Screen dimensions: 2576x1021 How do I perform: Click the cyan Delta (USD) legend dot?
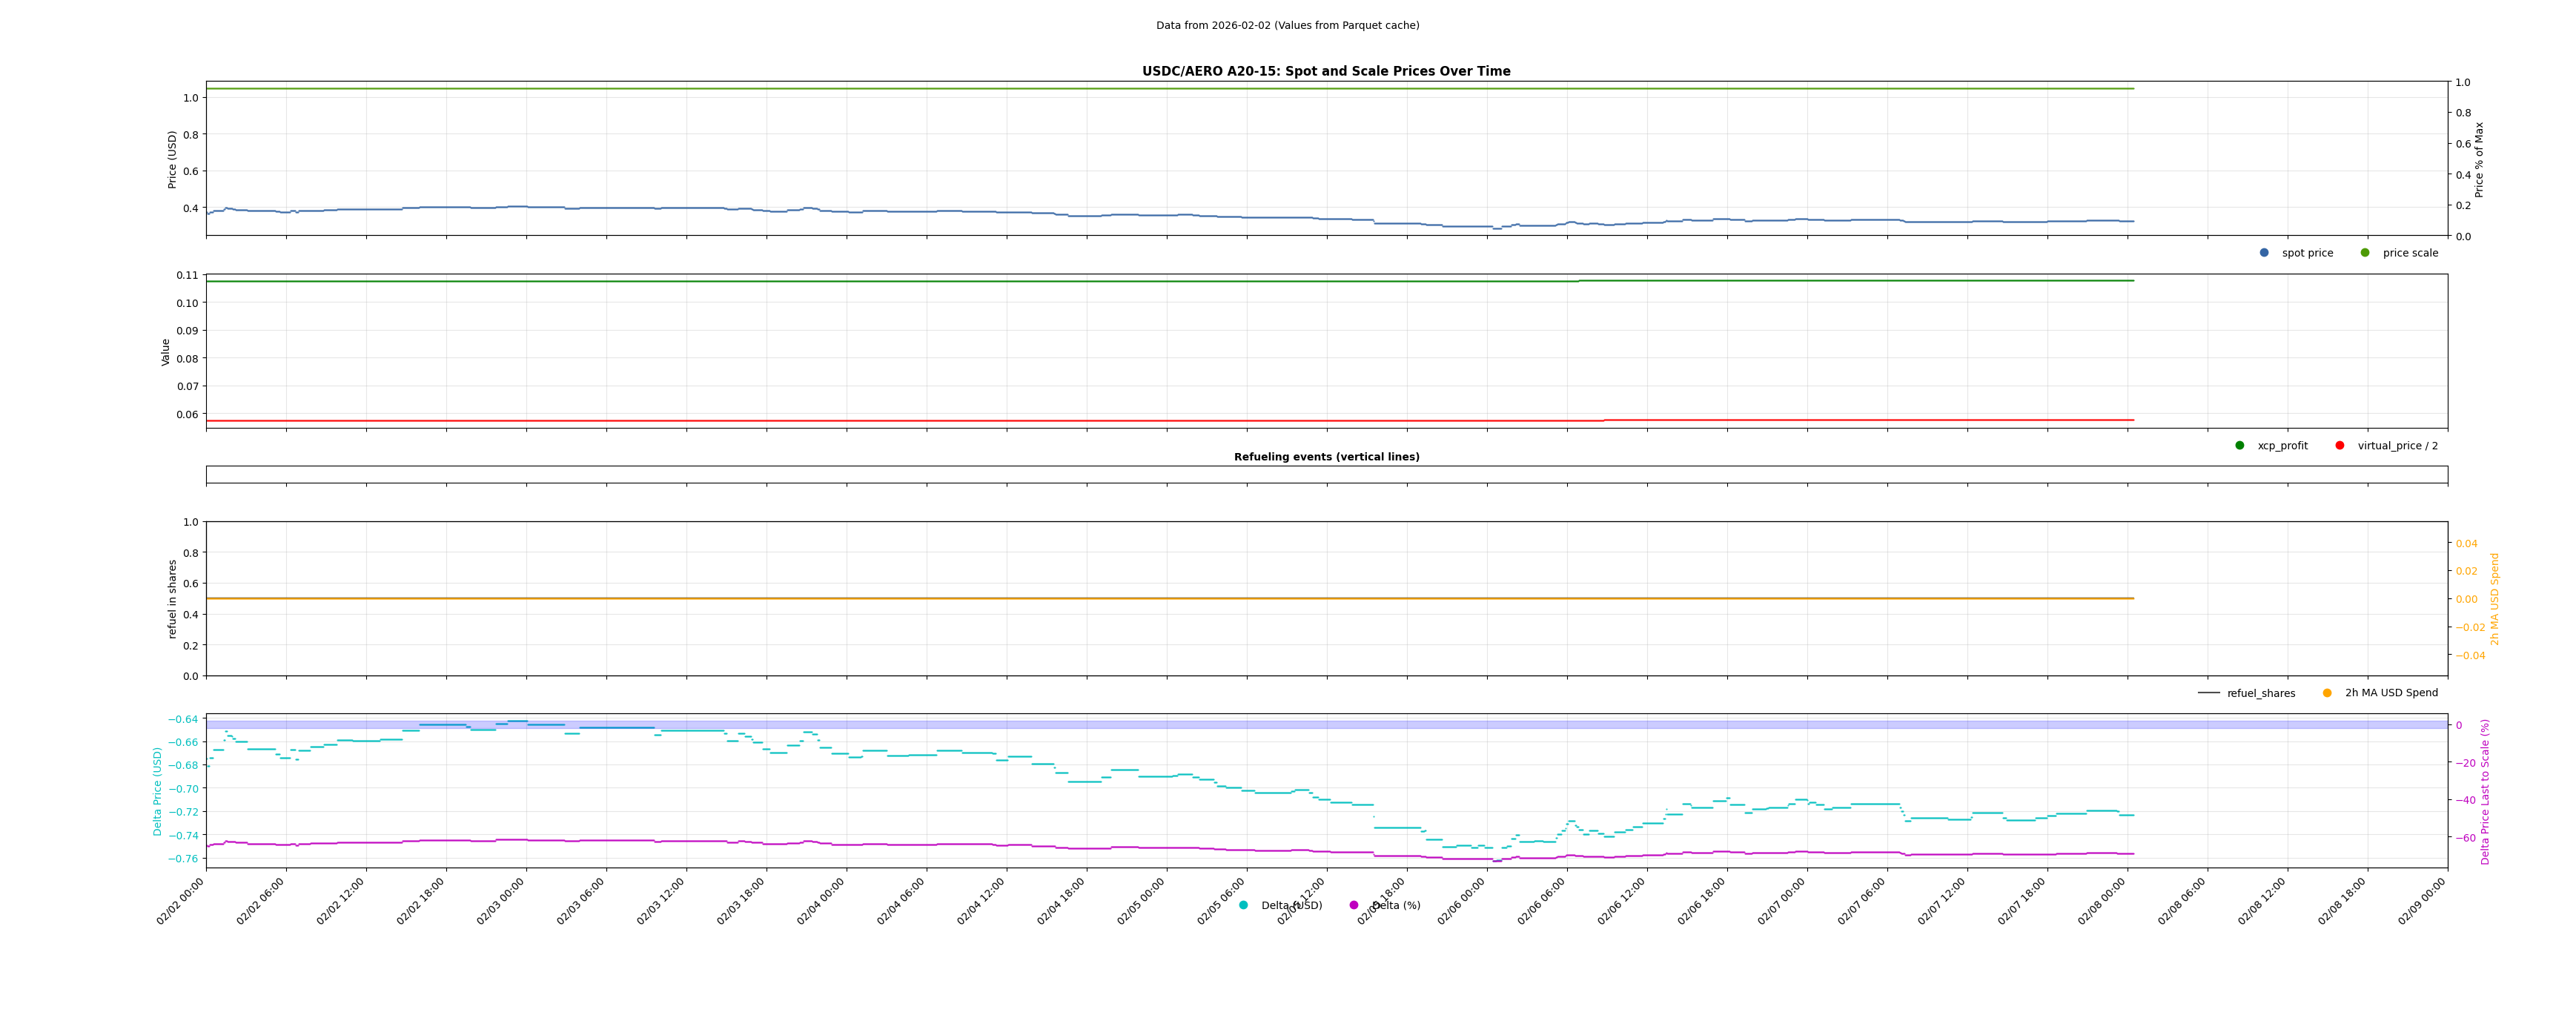[1243, 906]
